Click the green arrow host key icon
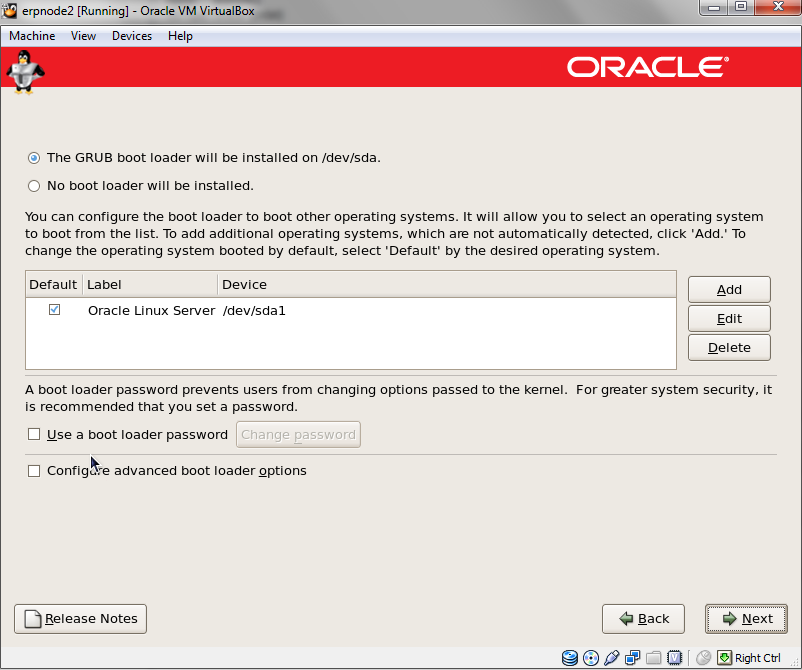This screenshot has width=802, height=670. tap(724, 658)
